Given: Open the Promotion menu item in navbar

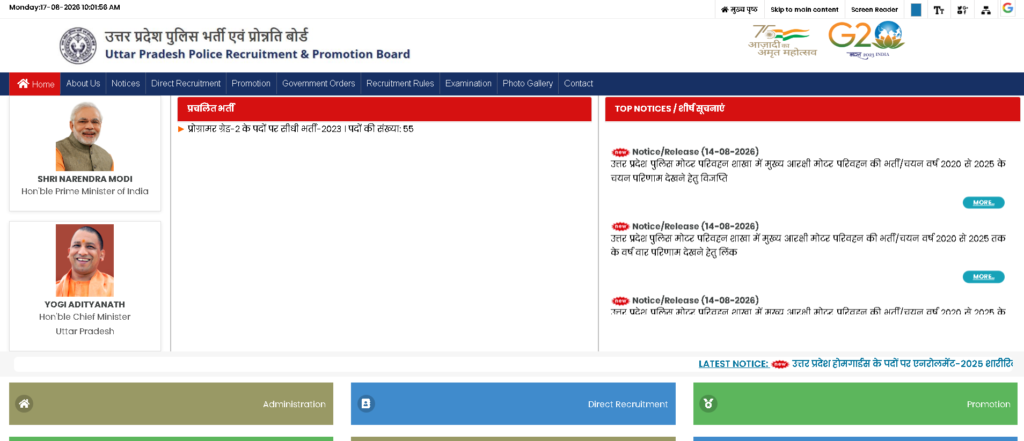Looking at the screenshot, I should point(251,84).
